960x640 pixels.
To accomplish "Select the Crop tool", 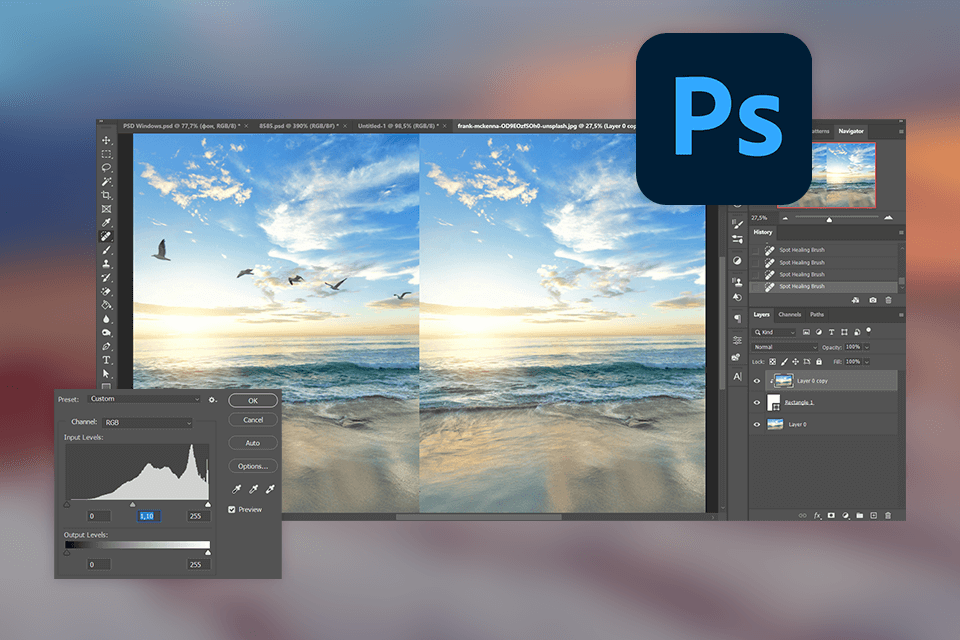I will click(x=107, y=195).
